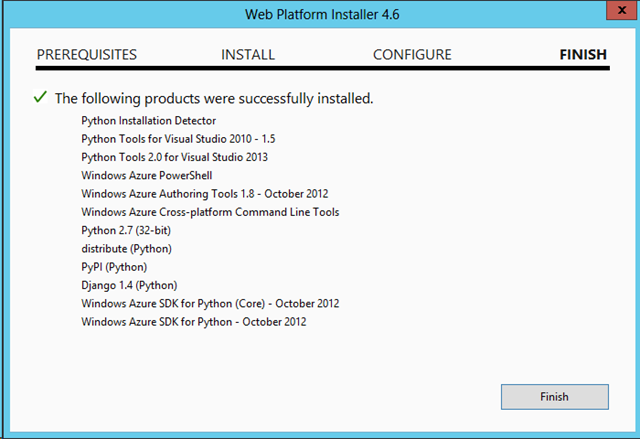Select the FINISH step tab

coord(582,55)
